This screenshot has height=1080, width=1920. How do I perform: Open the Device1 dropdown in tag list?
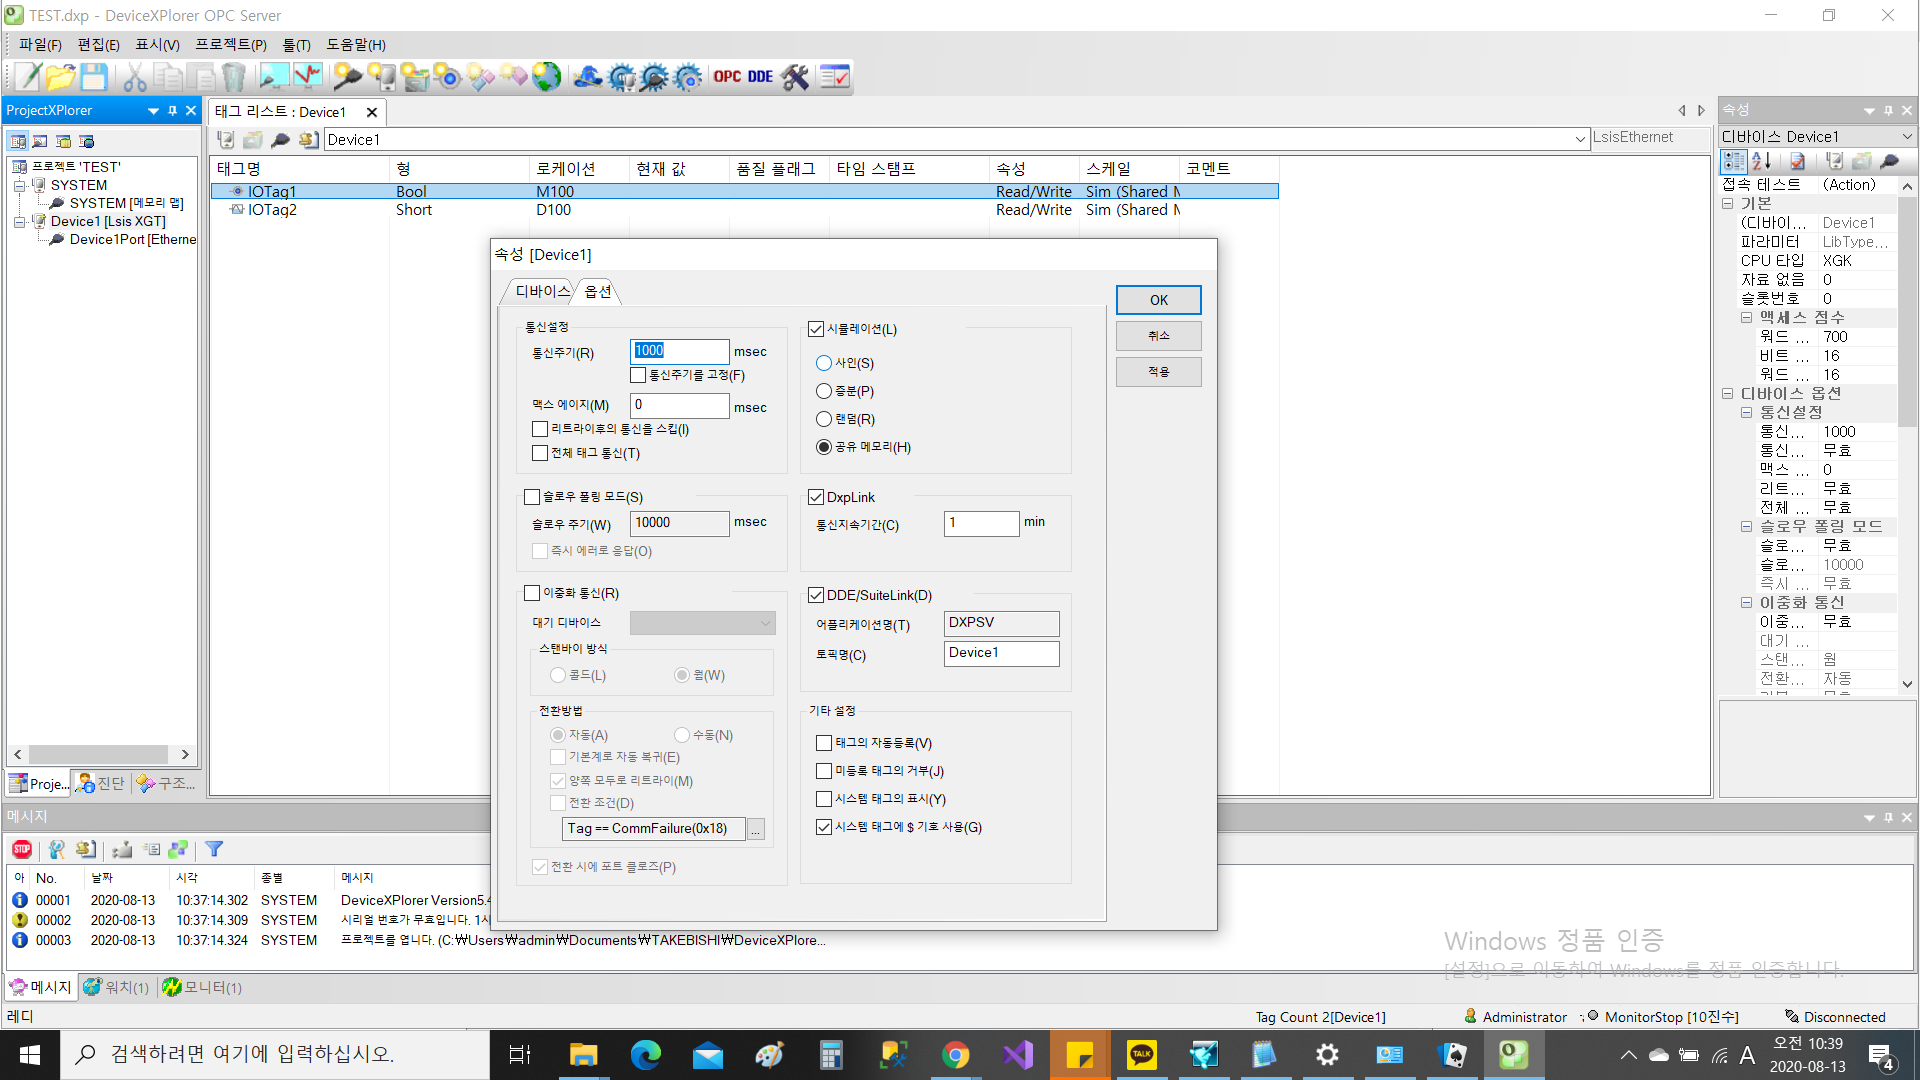click(1581, 140)
